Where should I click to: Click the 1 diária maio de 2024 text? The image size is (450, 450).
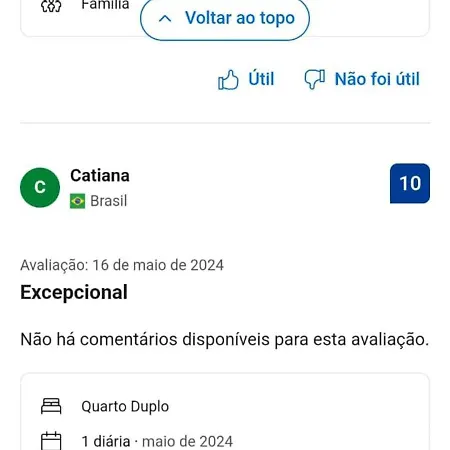(x=157, y=441)
